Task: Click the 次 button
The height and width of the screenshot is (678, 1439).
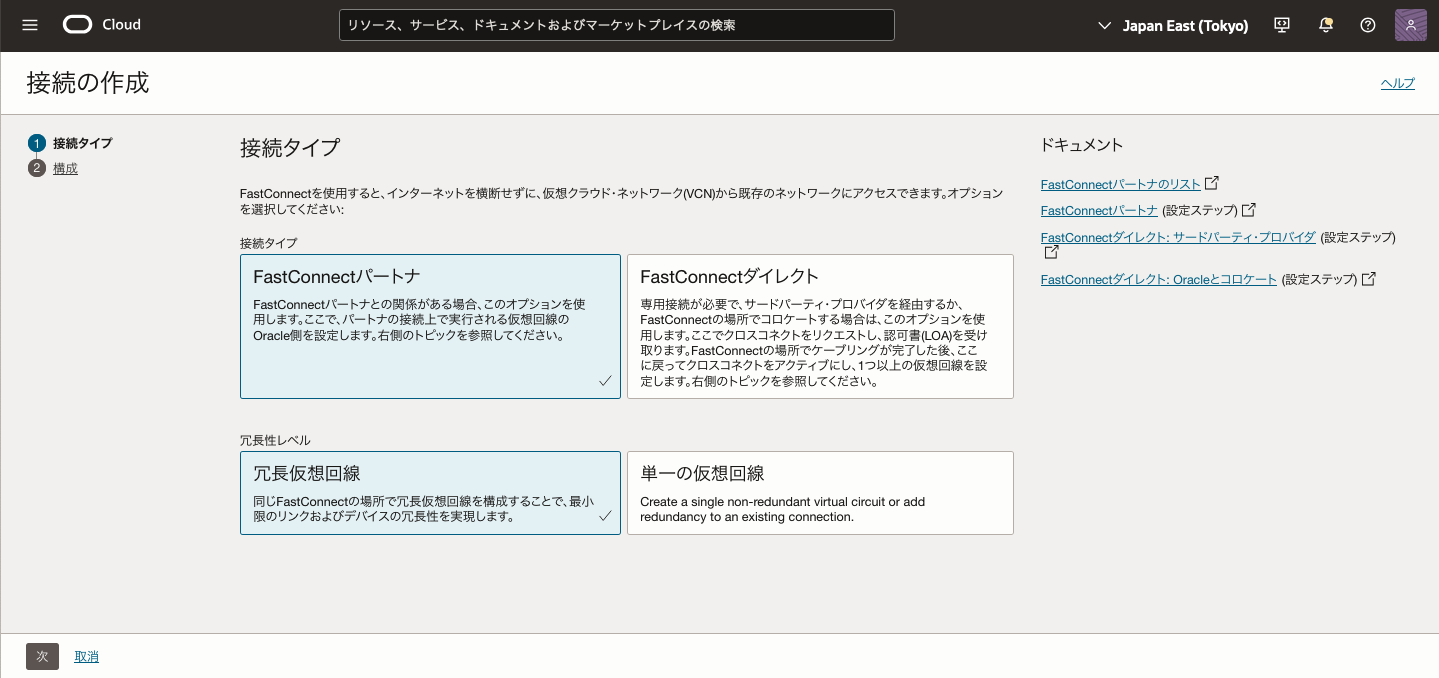Action: point(42,656)
